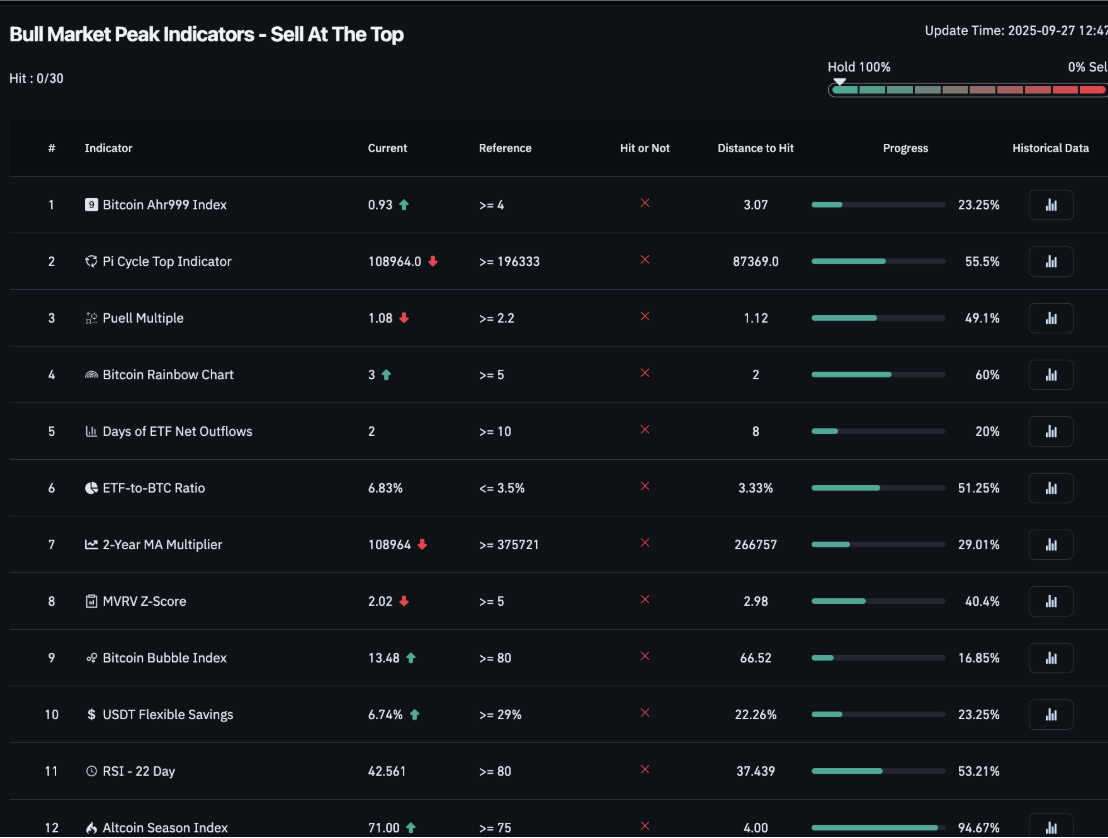
Task: Click the MVRV Z-Score progress bar
Action: point(878,602)
